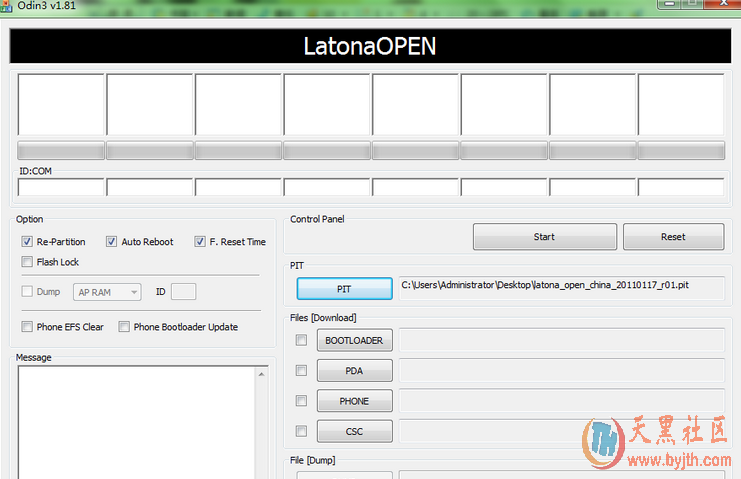Click the PDA file button
Image resolution: width=741 pixels, height=479 pixels.
tap(354, 371)
